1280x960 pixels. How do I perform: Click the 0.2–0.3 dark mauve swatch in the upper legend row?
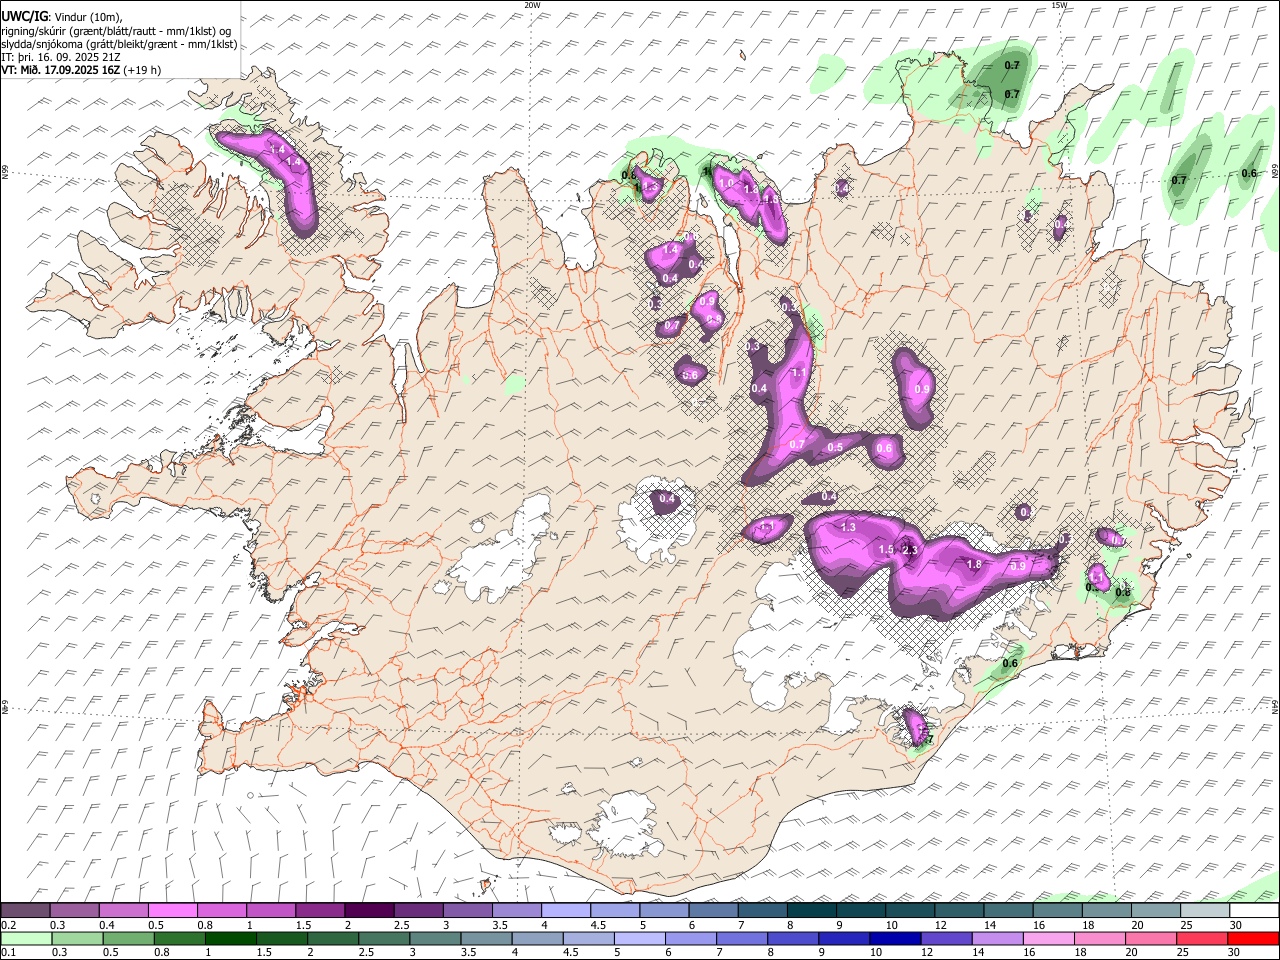tap(26, 911)
